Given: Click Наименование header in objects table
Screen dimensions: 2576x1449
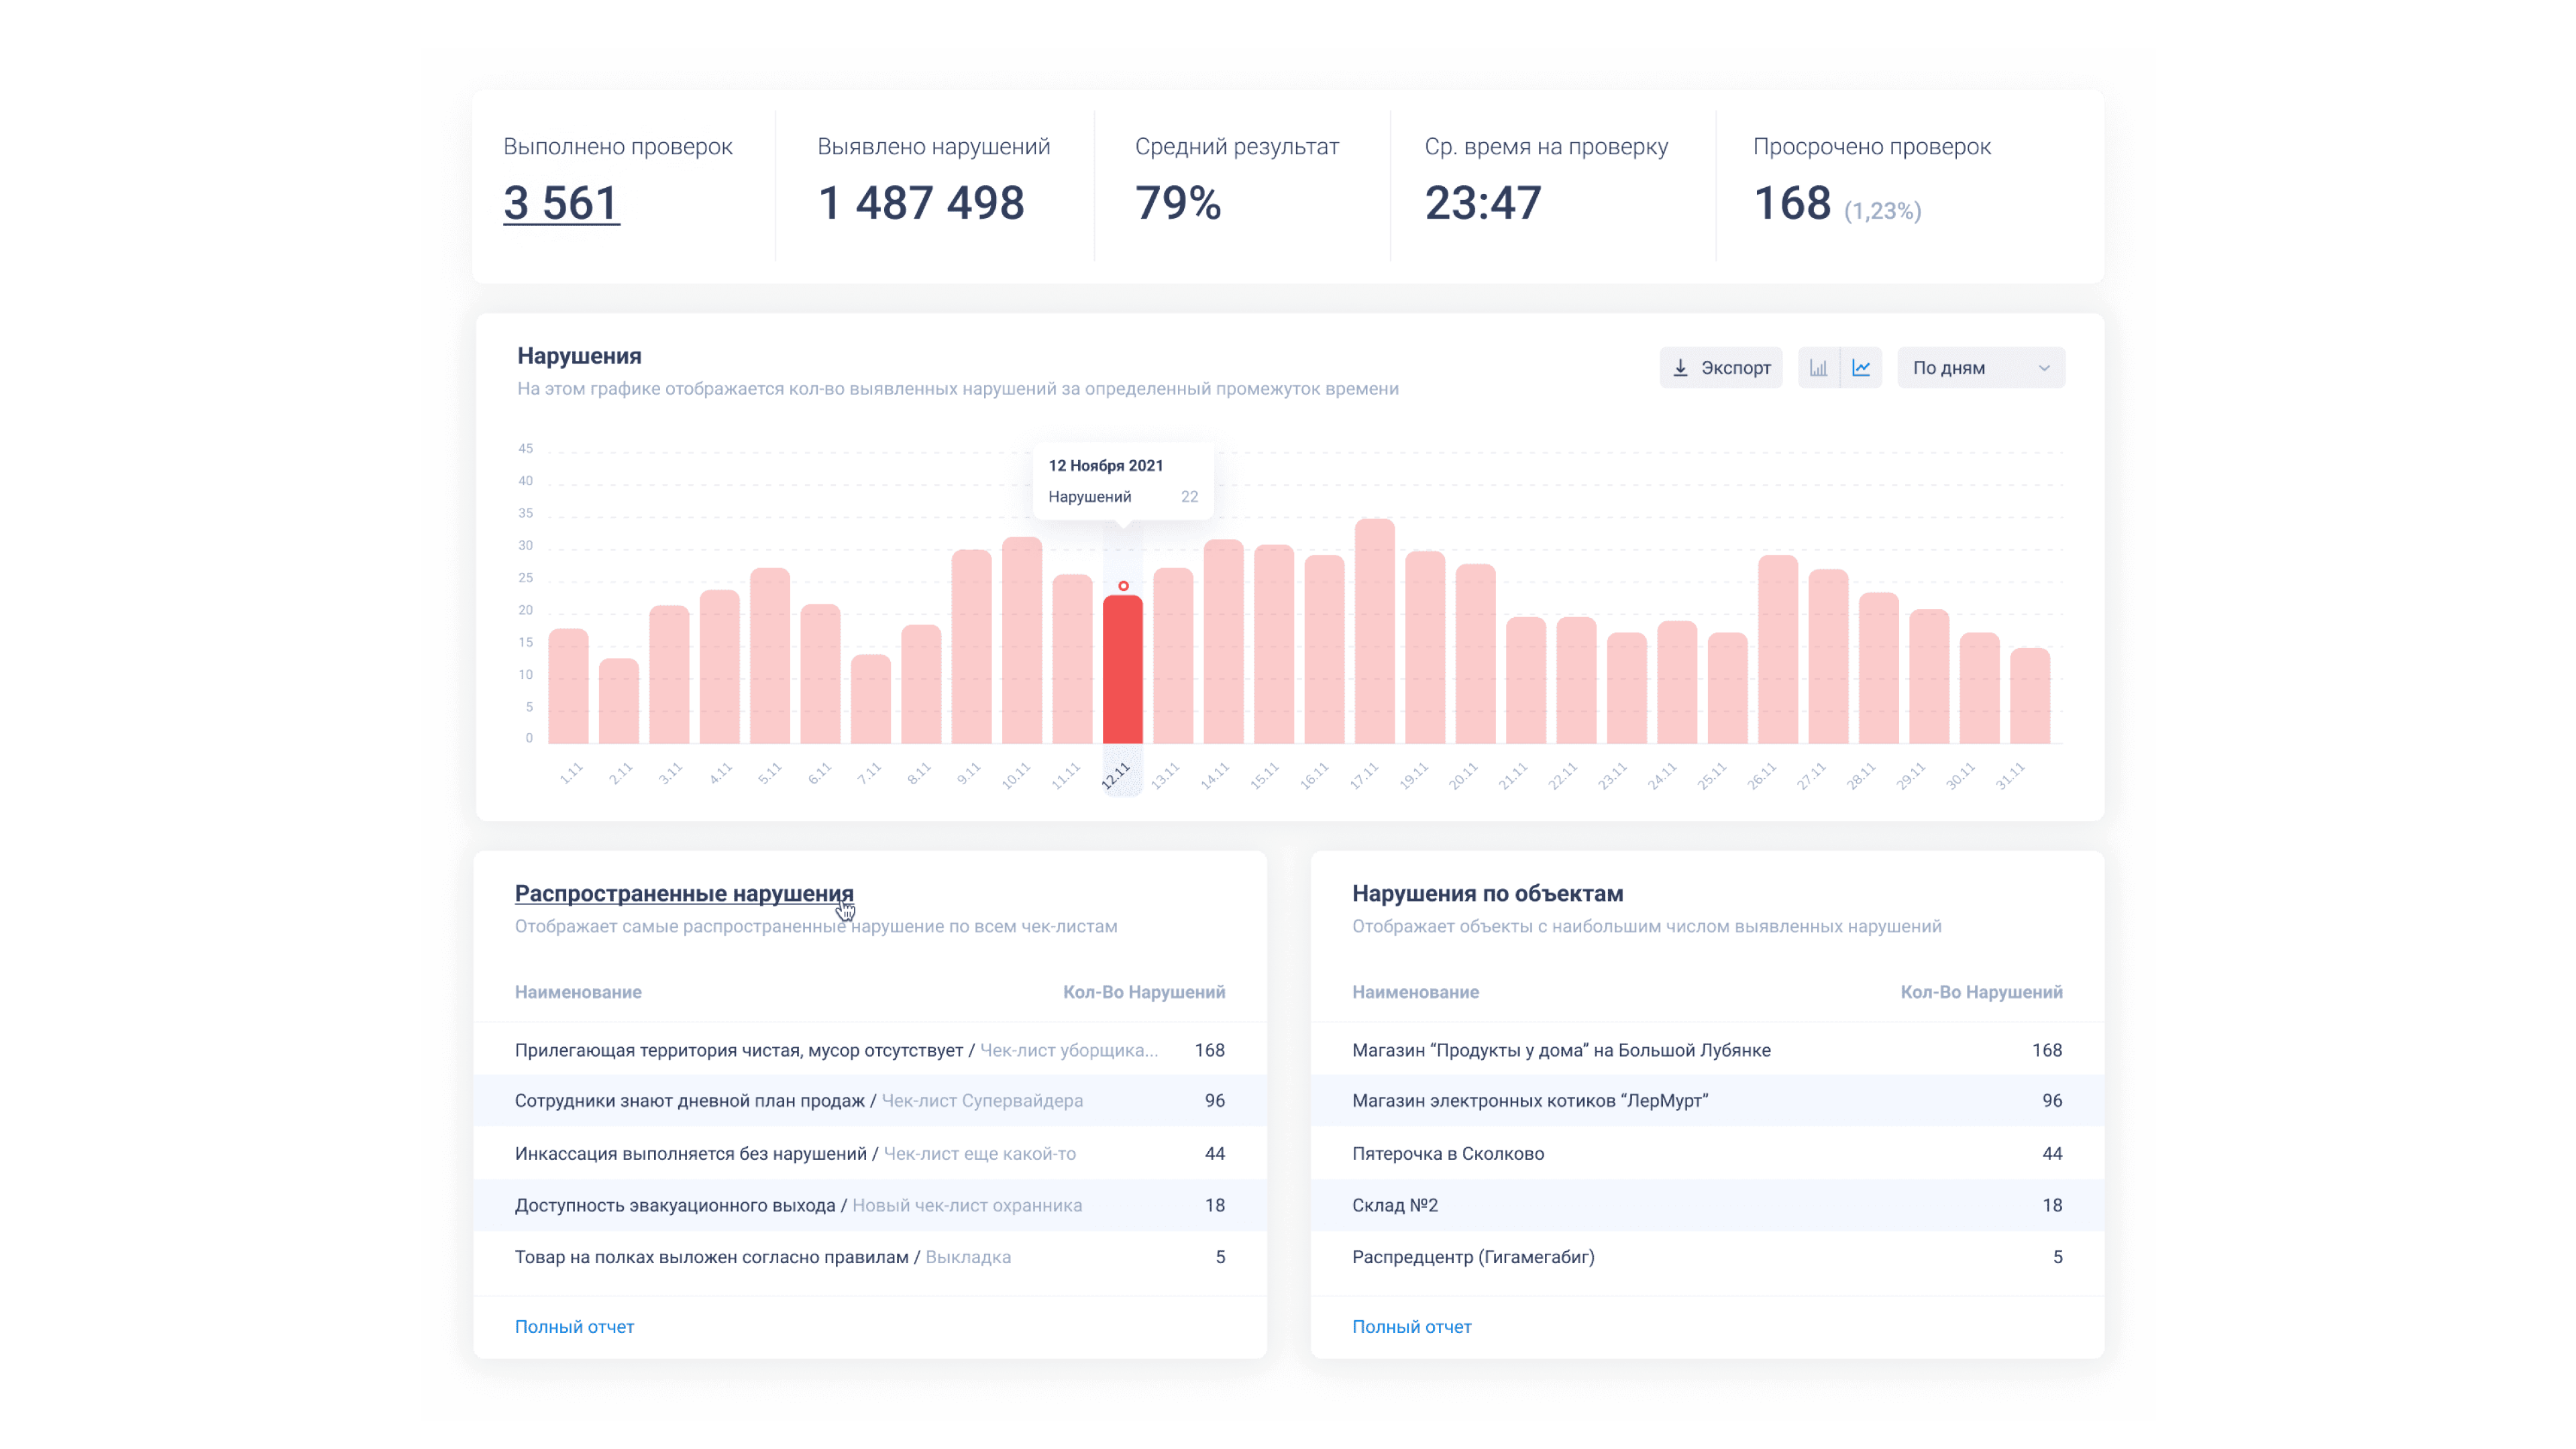Looking at the screenshot, I should point(1415,992).
